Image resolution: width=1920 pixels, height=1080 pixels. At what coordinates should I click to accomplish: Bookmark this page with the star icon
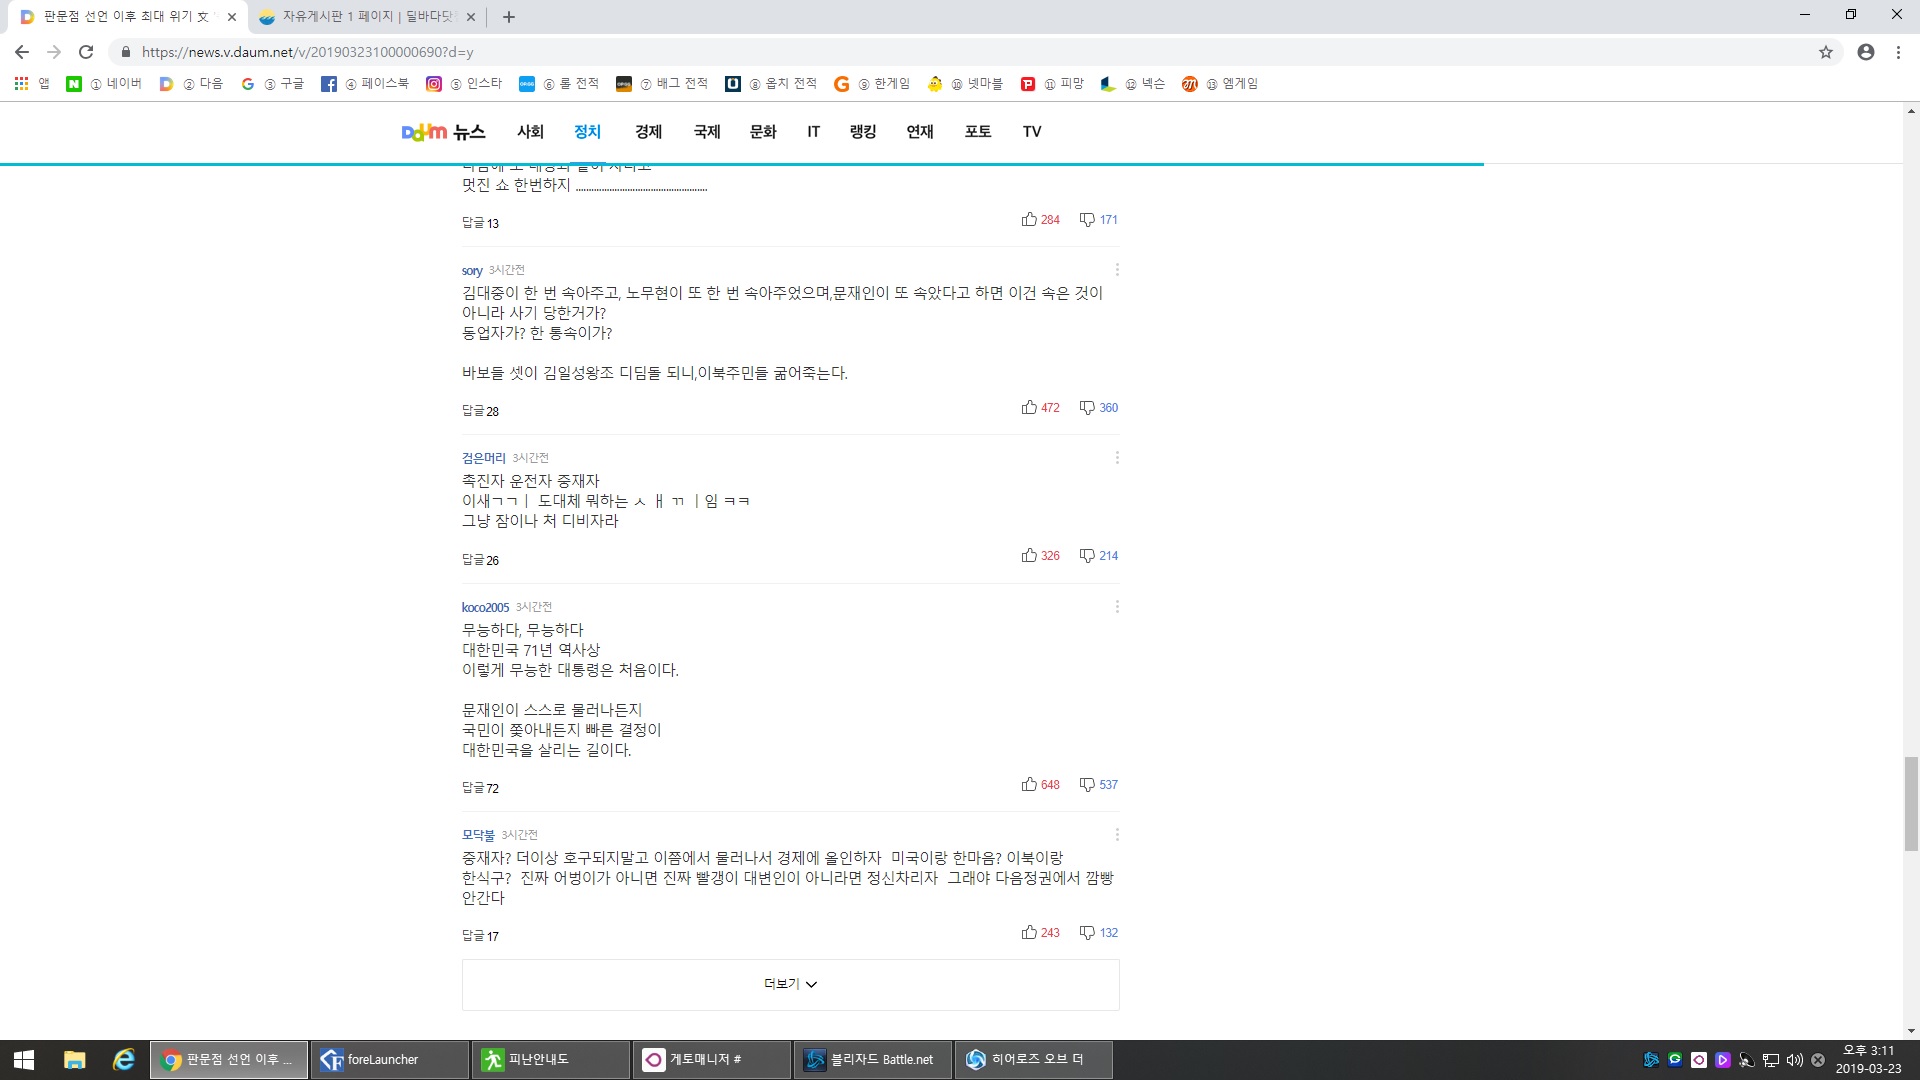[1826, 52]
